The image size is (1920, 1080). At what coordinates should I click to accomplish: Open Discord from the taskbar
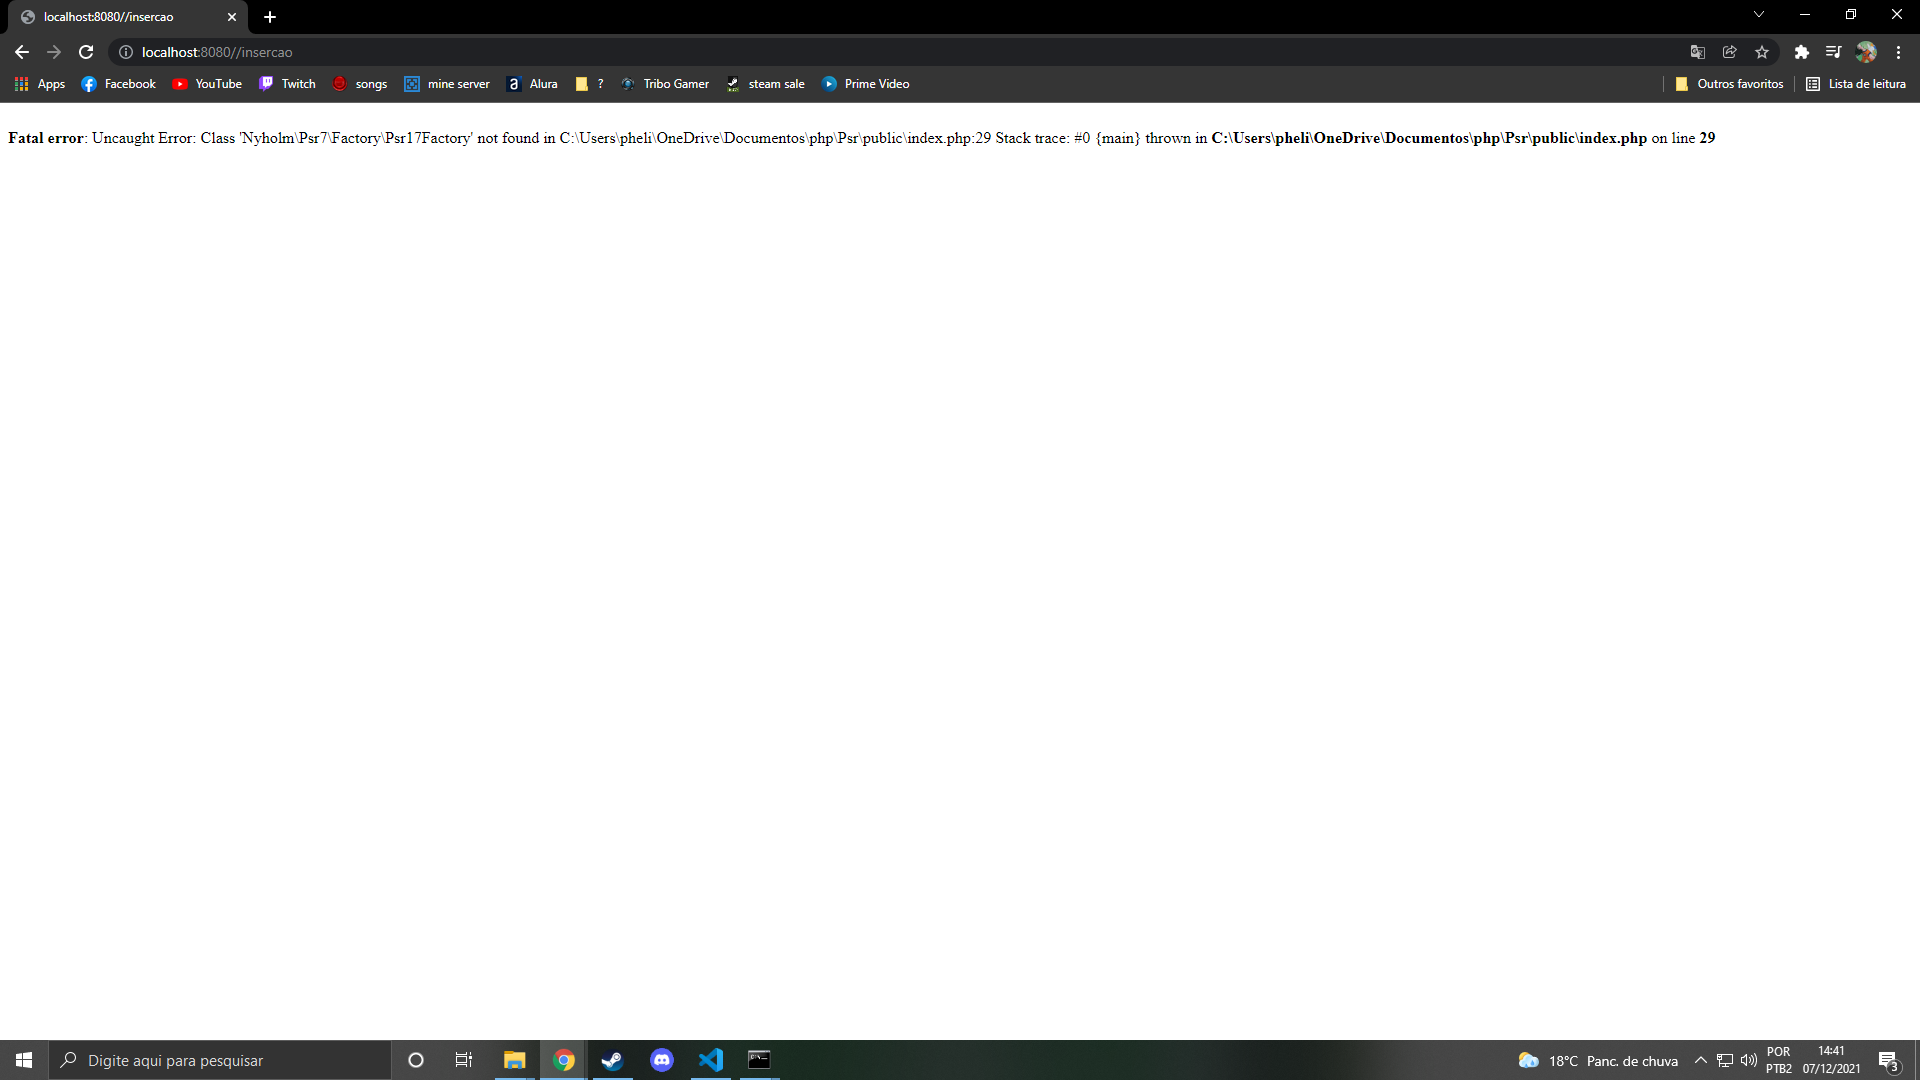pyautogui.click(x=662, y=1060)
